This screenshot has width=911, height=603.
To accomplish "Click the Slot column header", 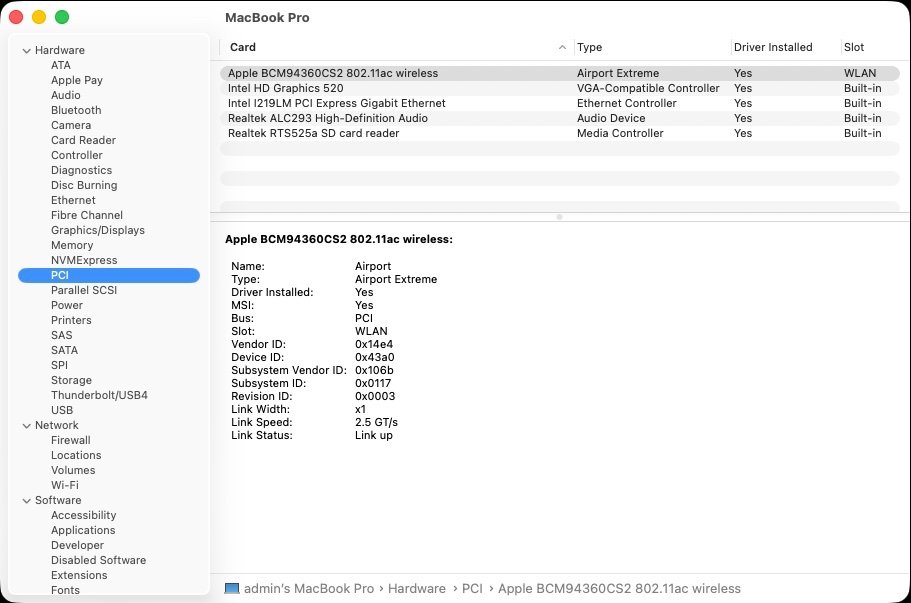I will pyautogui.click(x=853, y=47).
